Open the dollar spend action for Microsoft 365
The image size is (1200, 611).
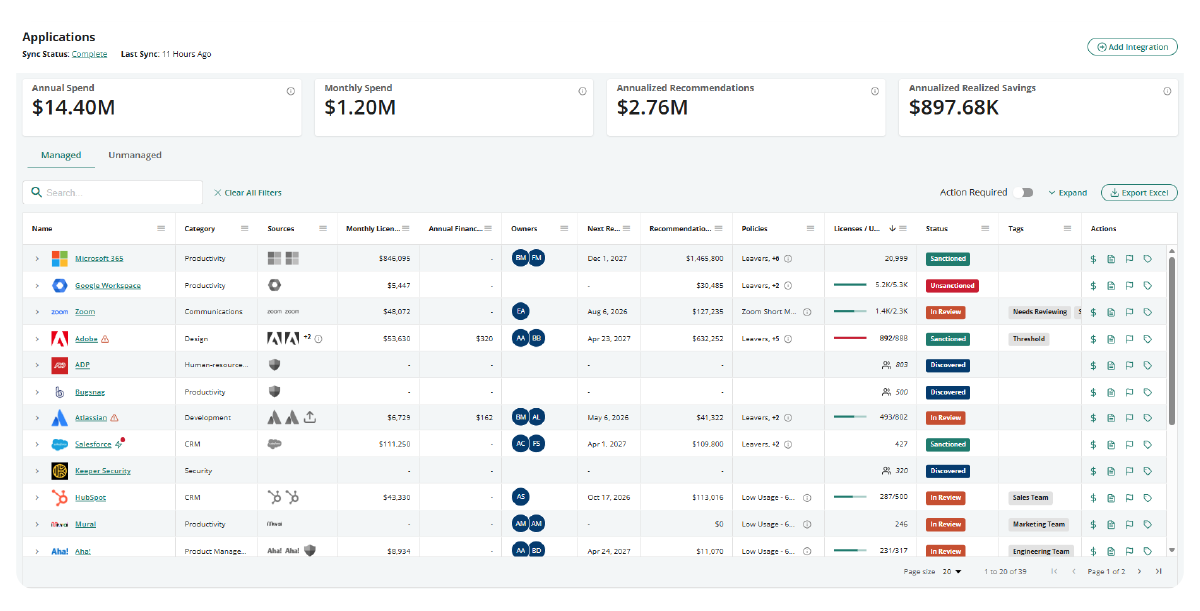click(x=1093, y=259)
